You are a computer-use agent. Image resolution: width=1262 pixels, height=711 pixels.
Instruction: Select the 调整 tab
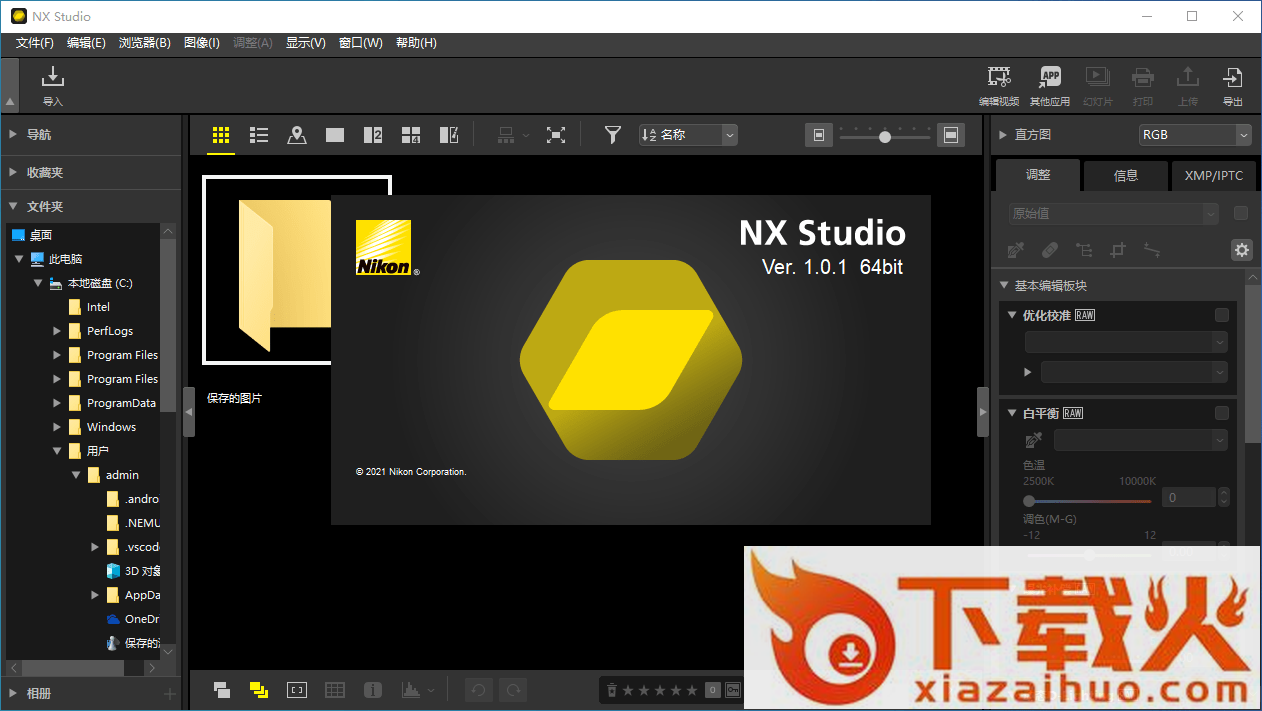pos(1038,174)
